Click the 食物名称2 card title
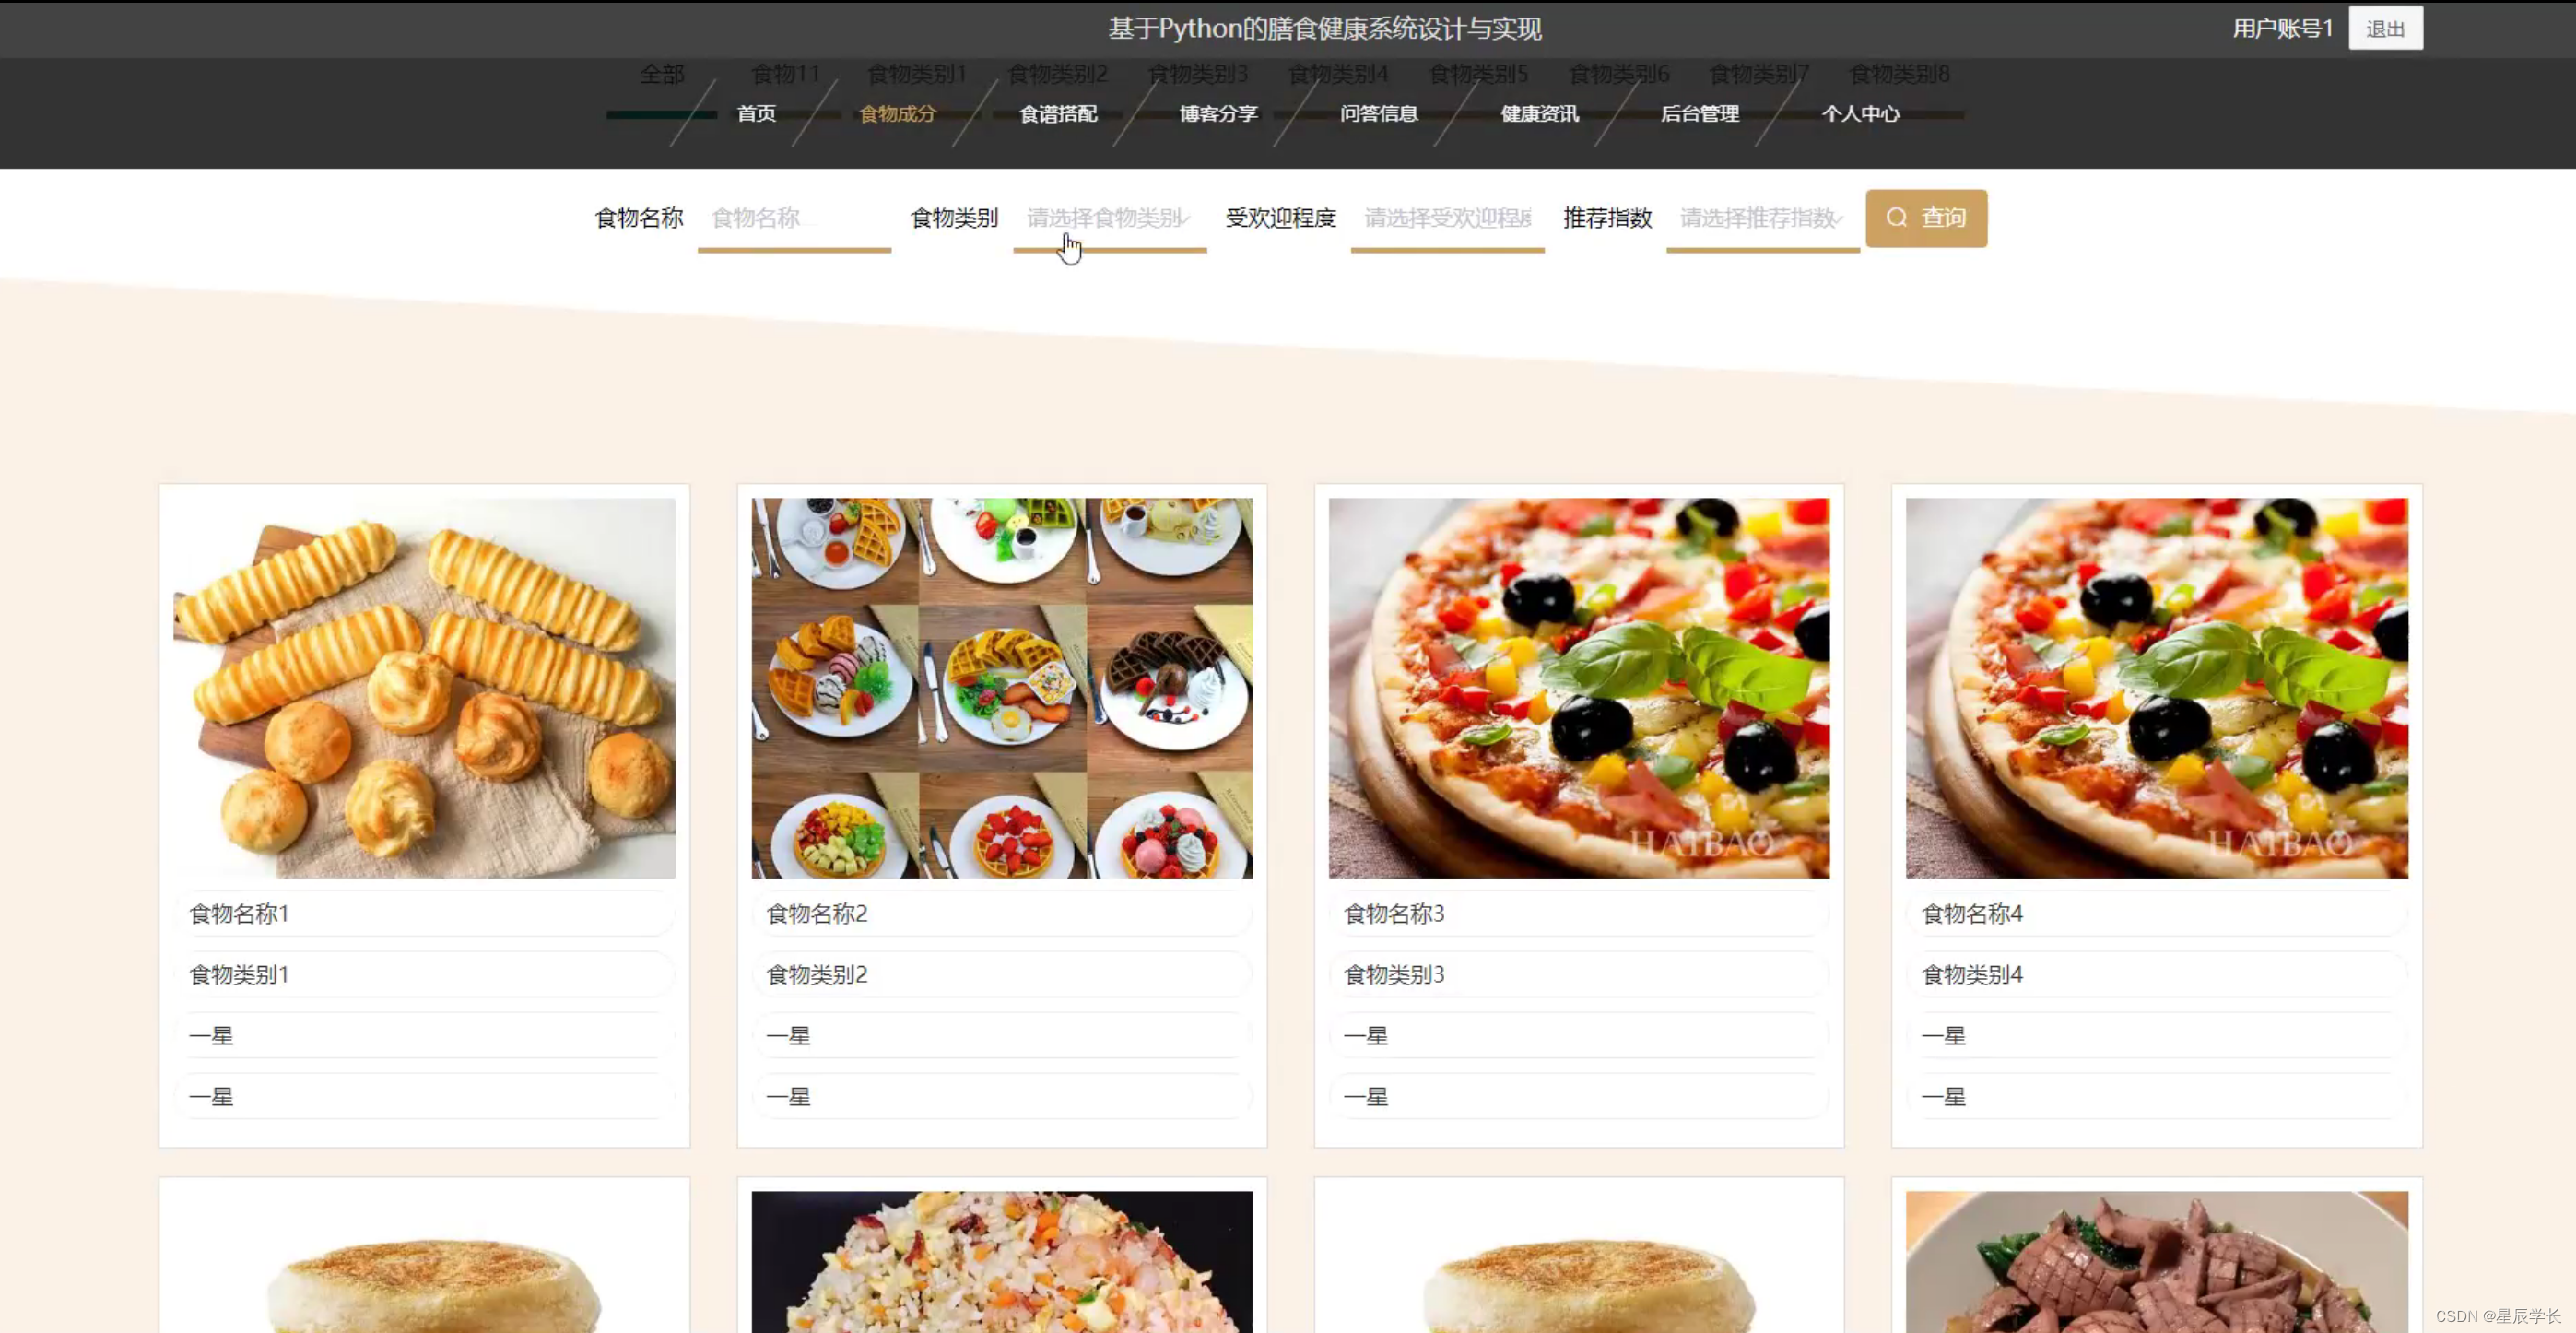Screen dimensions: 2576x1333 coord(817,913)
